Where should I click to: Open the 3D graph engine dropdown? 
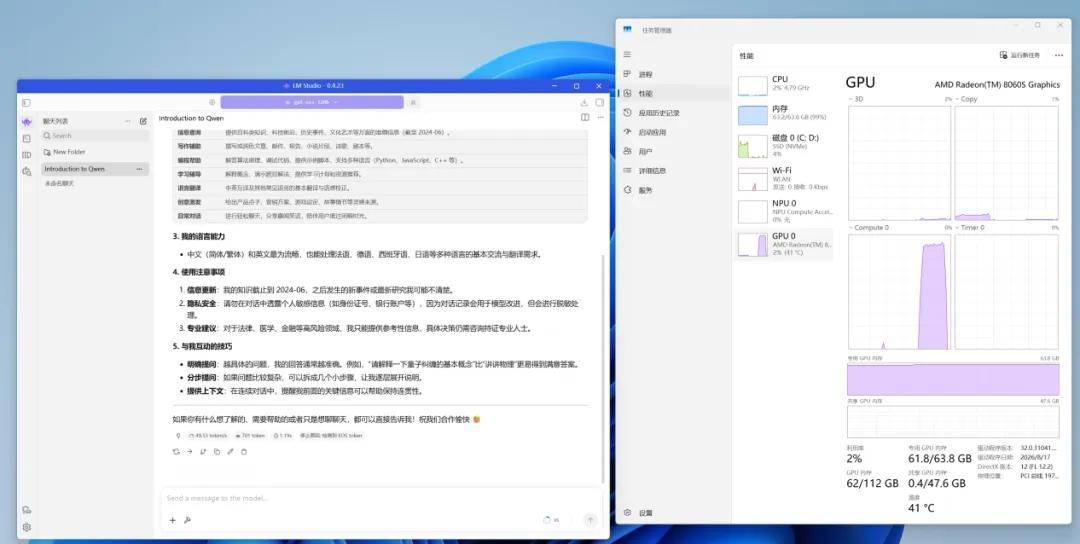point(856,99)
